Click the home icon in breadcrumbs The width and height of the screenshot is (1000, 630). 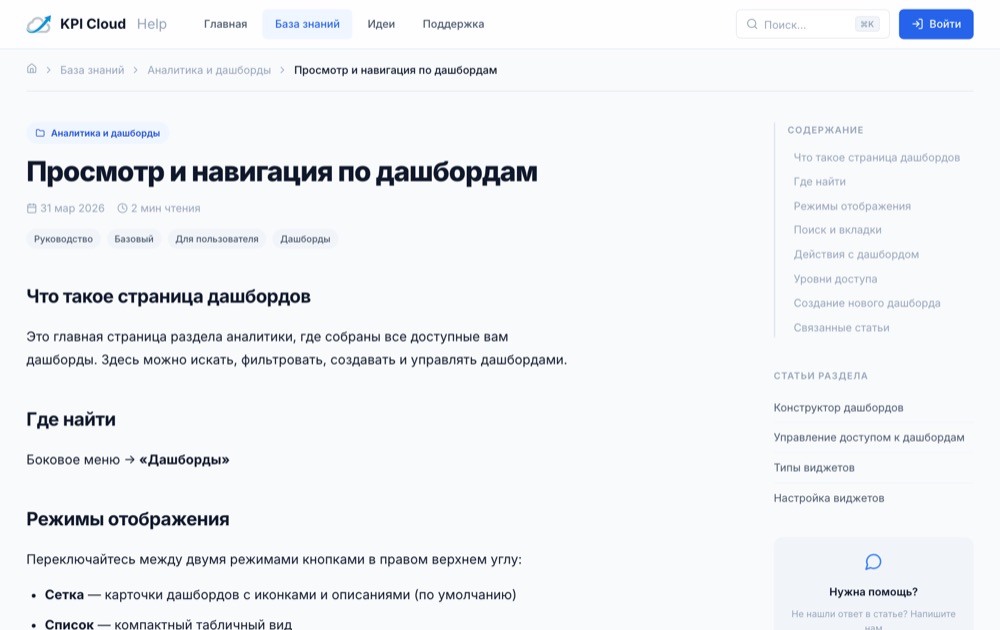pos(31,69)
